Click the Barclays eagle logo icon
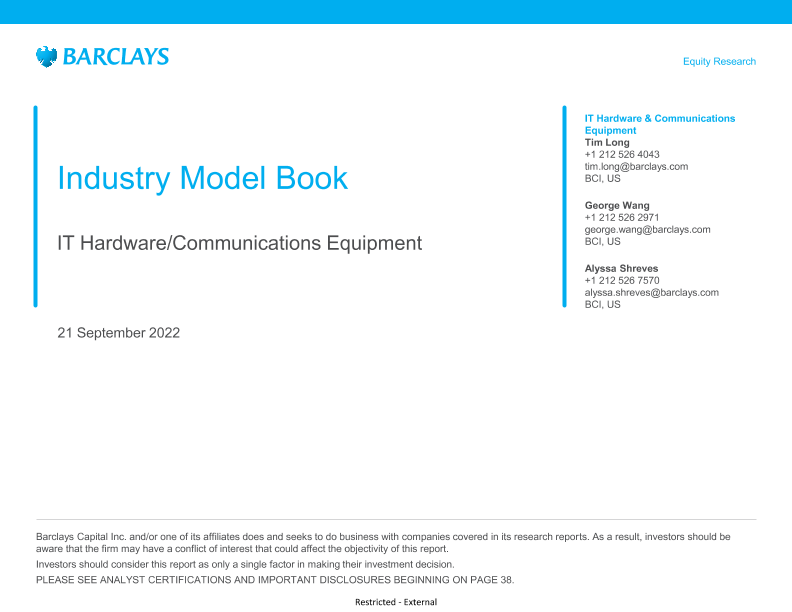Viewport: 792px width, 612px height. 47,57
